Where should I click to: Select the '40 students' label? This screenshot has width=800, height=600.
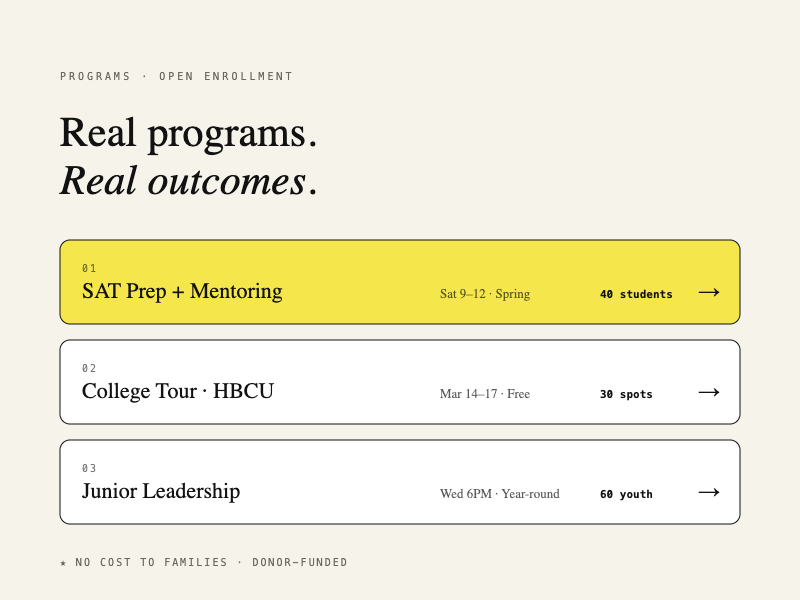[636, 294]
